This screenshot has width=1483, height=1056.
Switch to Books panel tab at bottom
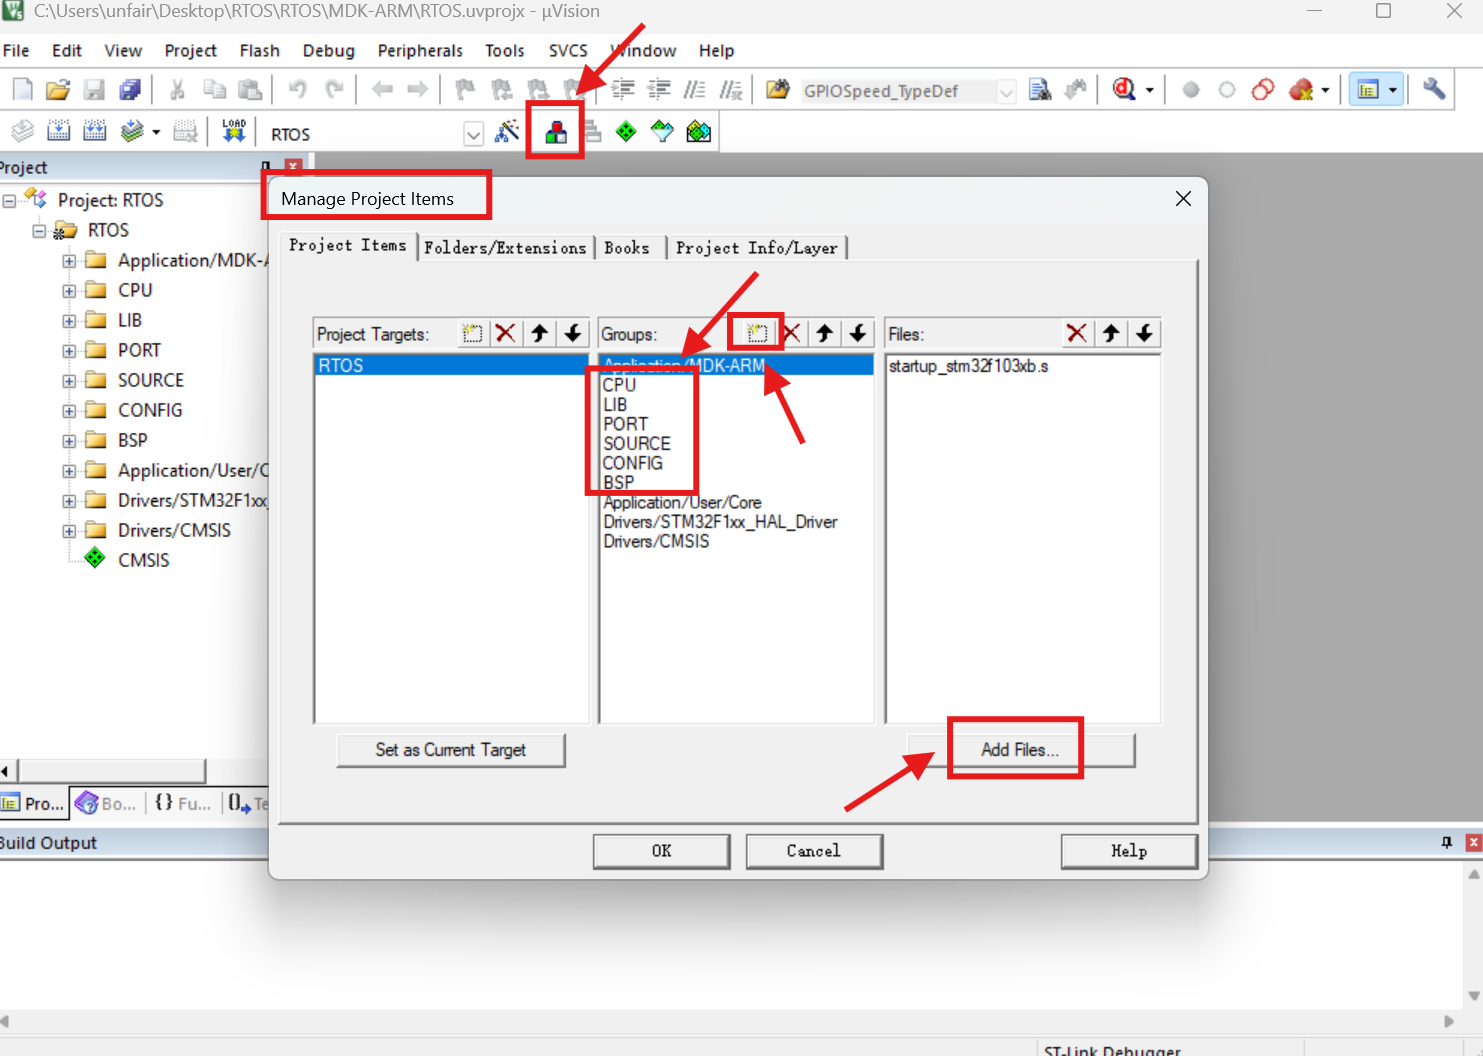point(106,803)
